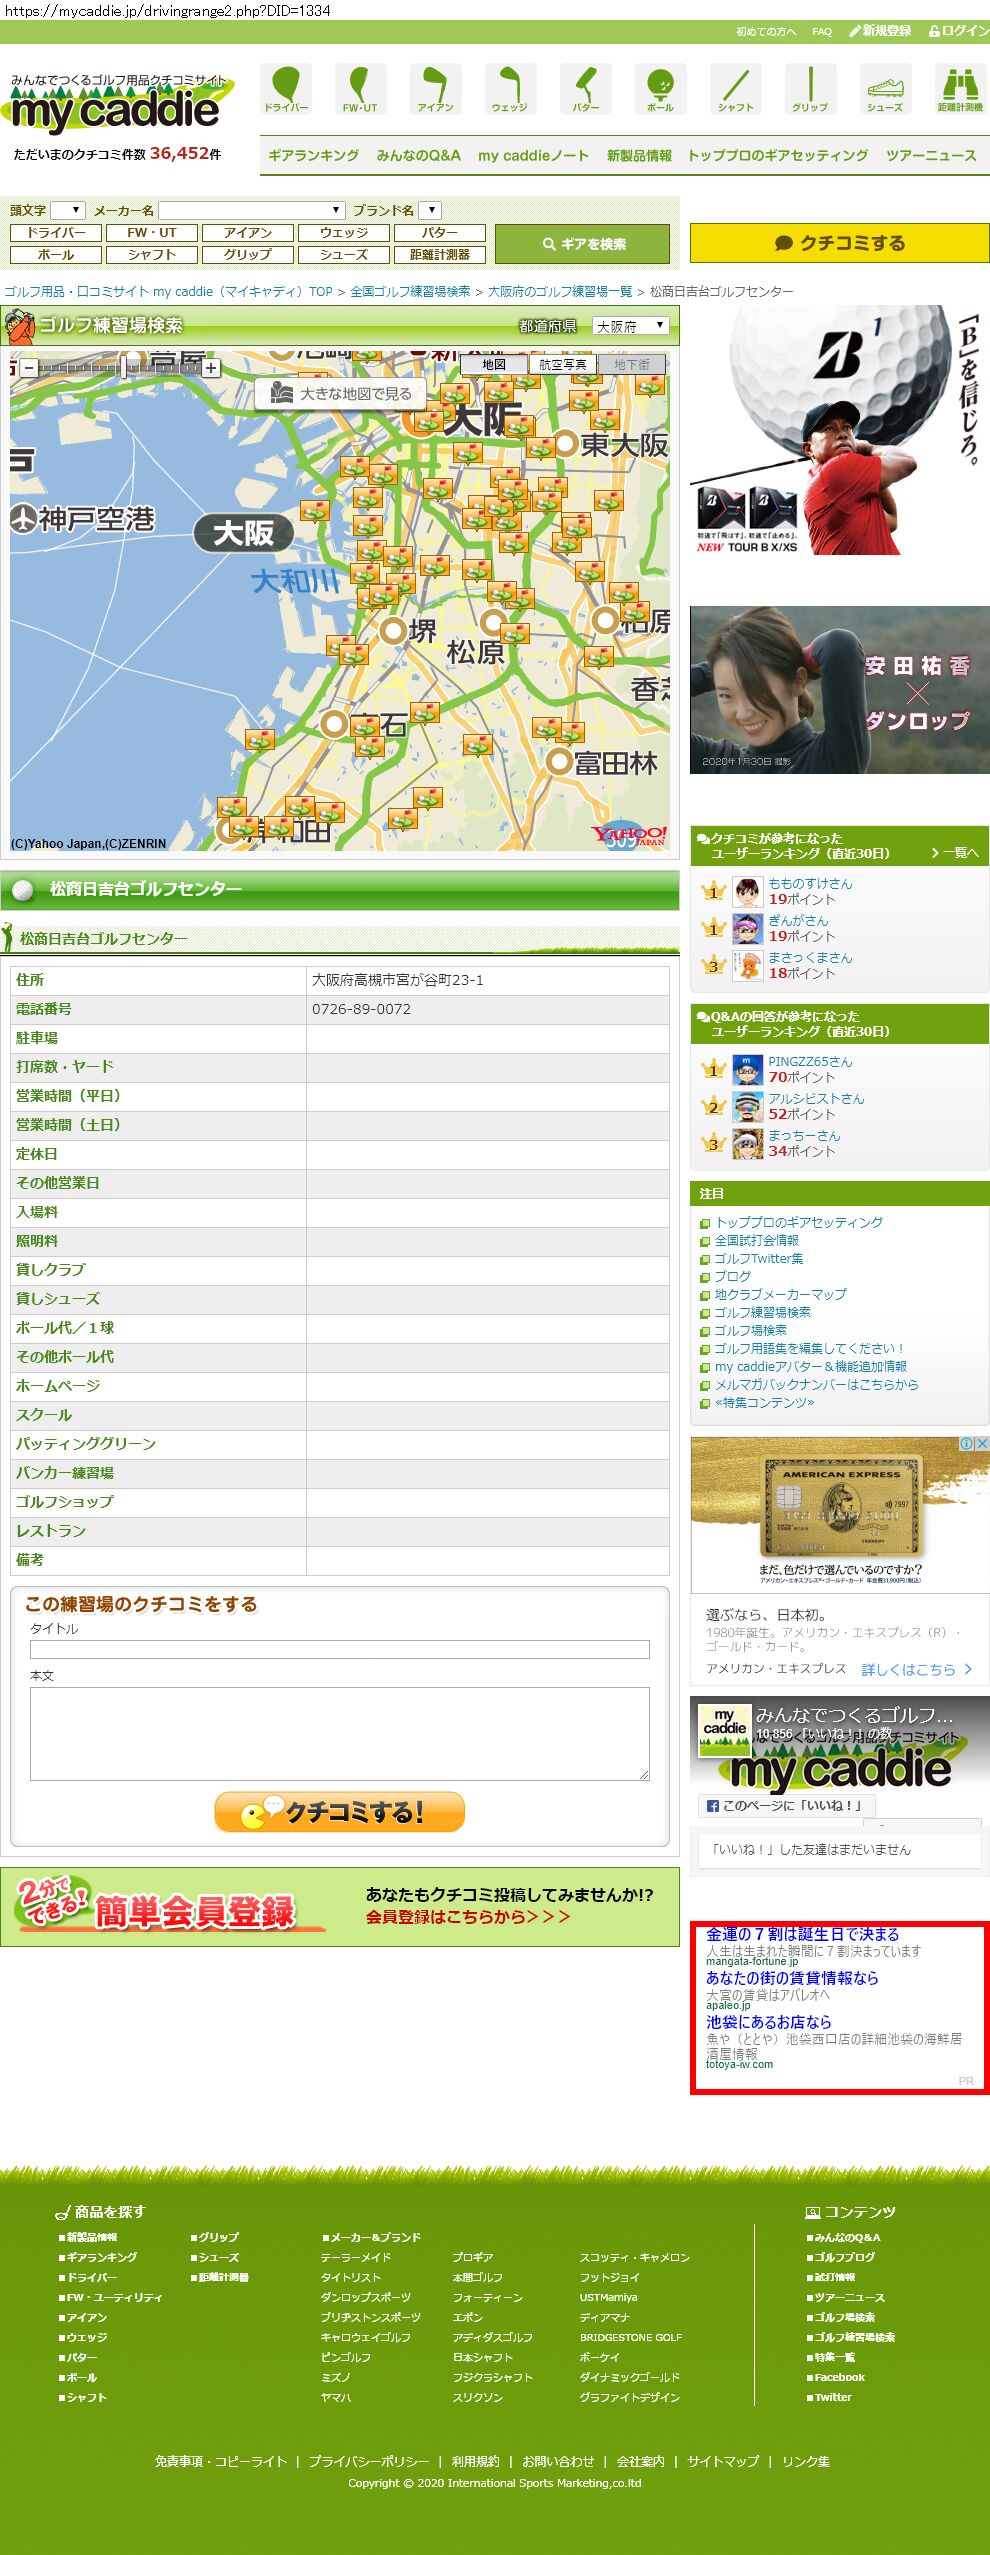Open the rangefinder binoculars icon
This screenshot has height=2555, width=990.
[960, 88]
